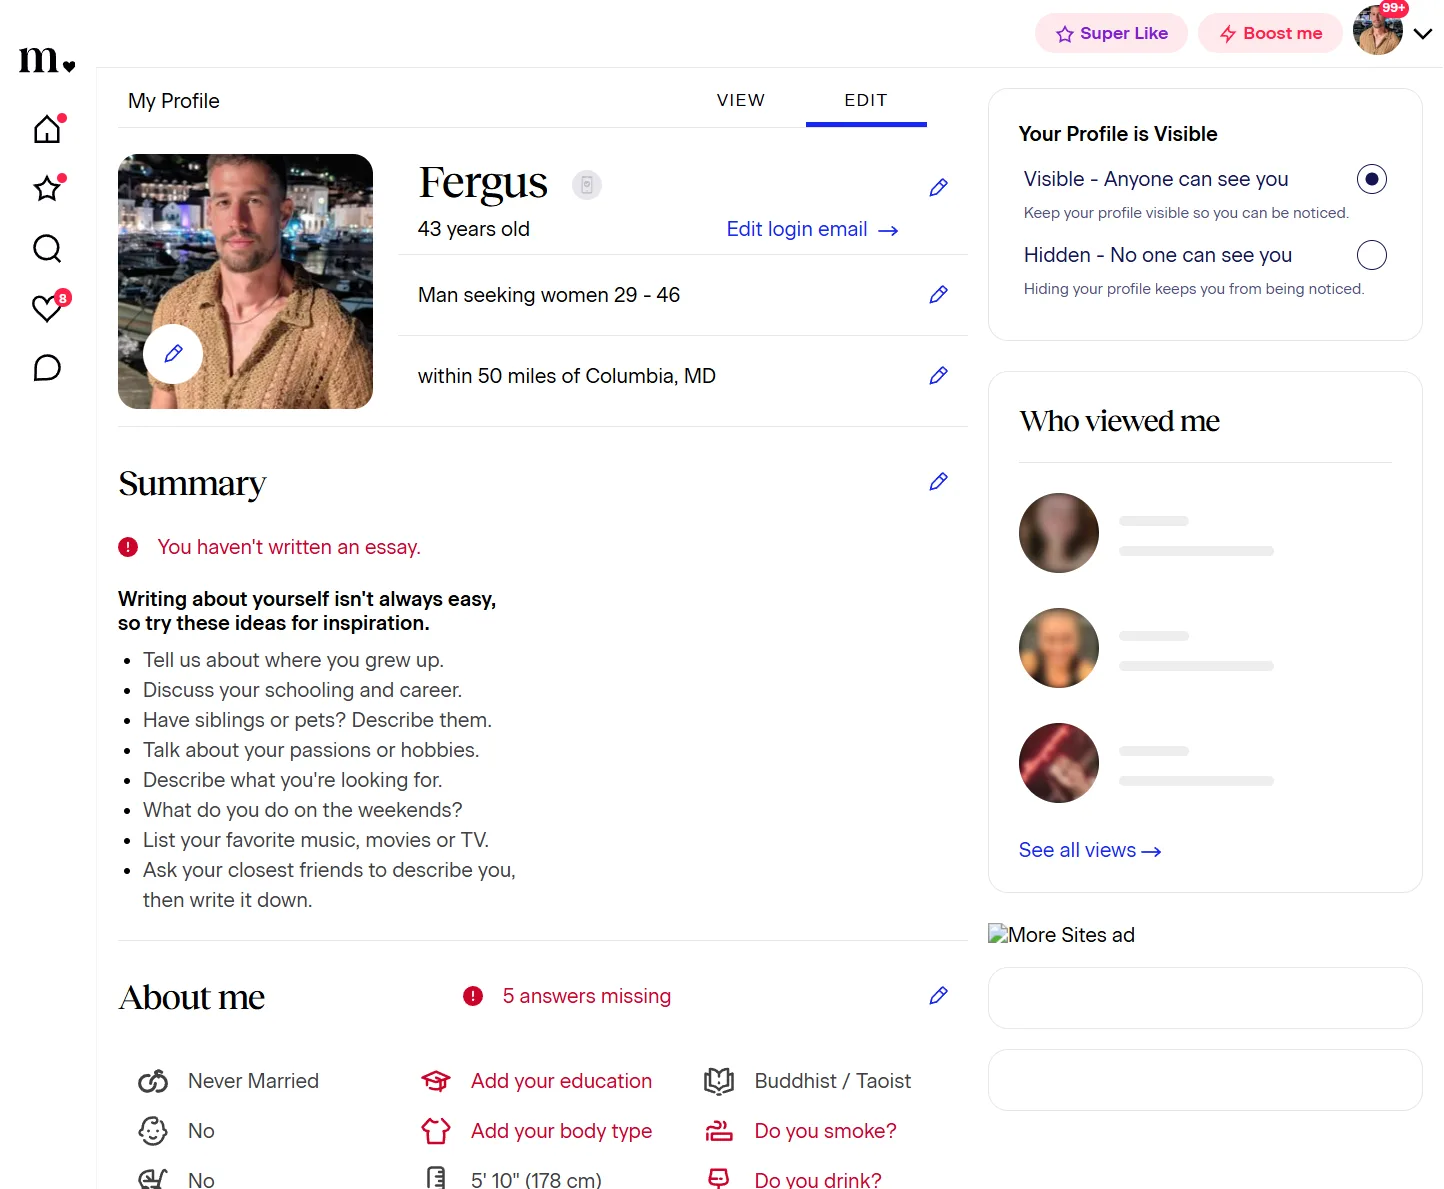The width and height of the screenshot is (1444, 1189).
Task: Click 'Never Married' text
Action: click(253, 1081)
